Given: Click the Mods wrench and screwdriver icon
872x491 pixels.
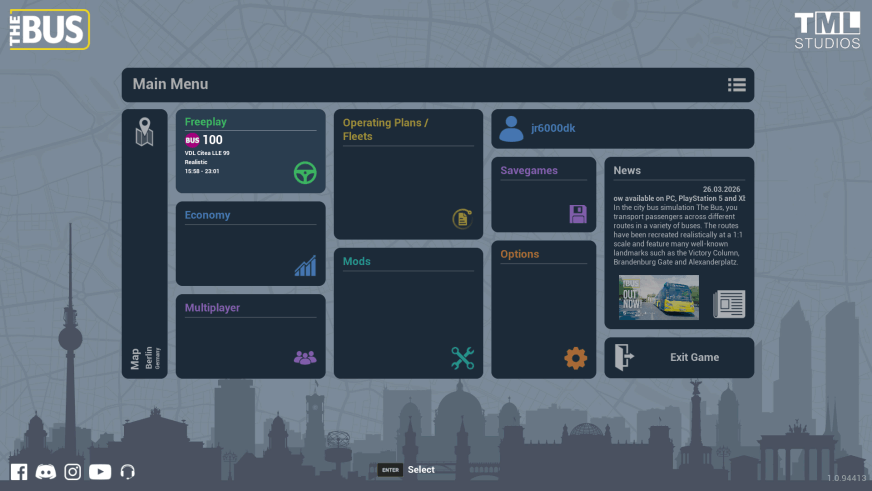Looking at the screenshot, I should pyautogui.click(x=462, y=358).
